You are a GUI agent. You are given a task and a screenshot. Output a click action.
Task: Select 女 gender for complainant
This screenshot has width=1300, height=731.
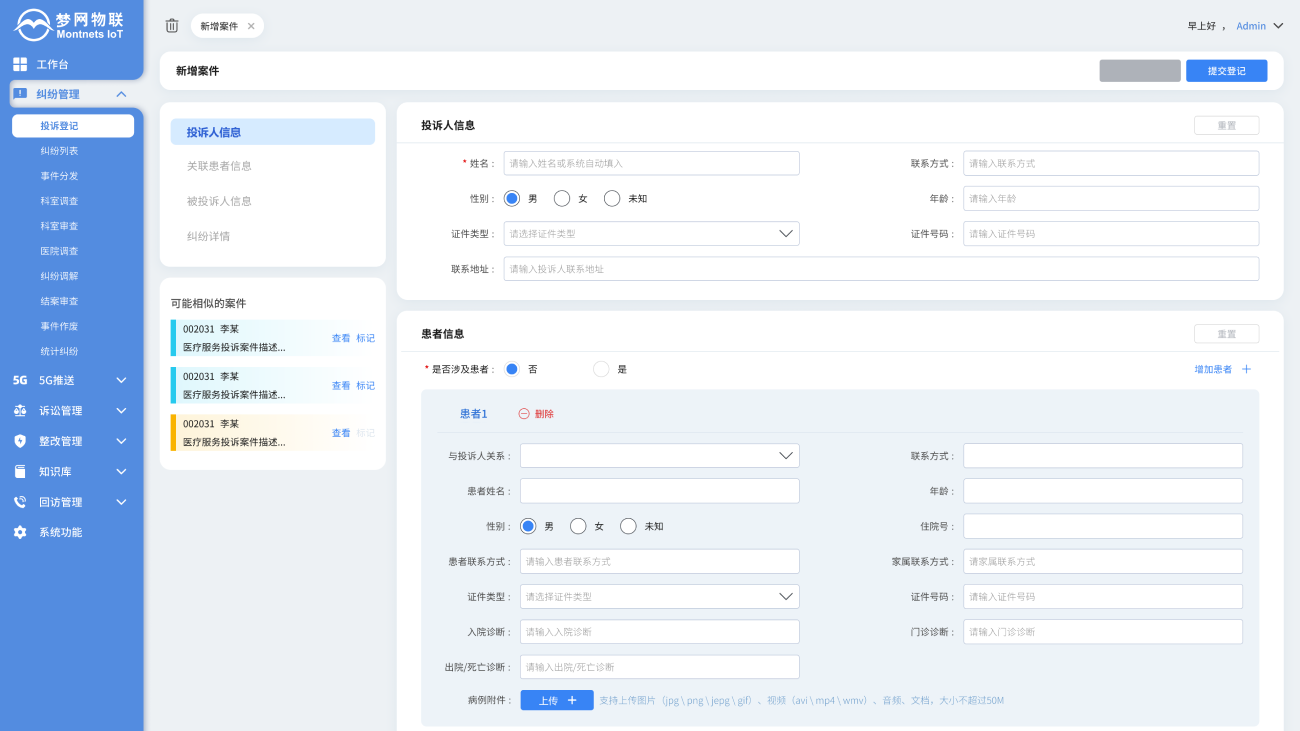[562, 199]
